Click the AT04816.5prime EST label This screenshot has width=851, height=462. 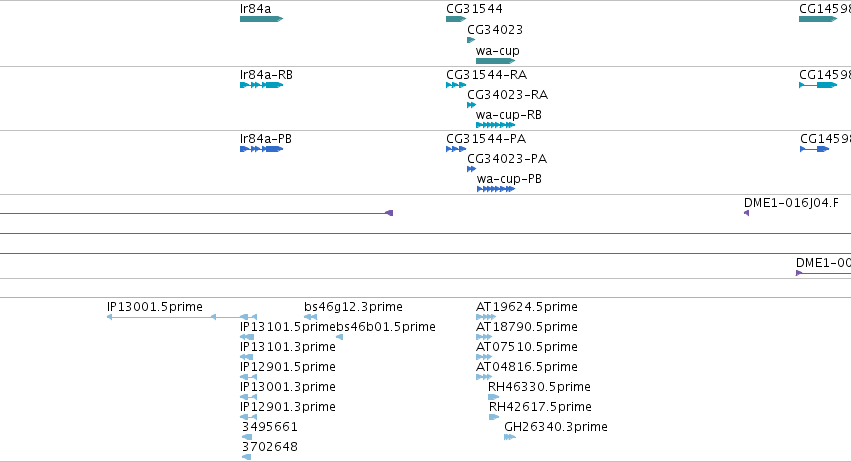pyautogui.click(x=526, y=366)
